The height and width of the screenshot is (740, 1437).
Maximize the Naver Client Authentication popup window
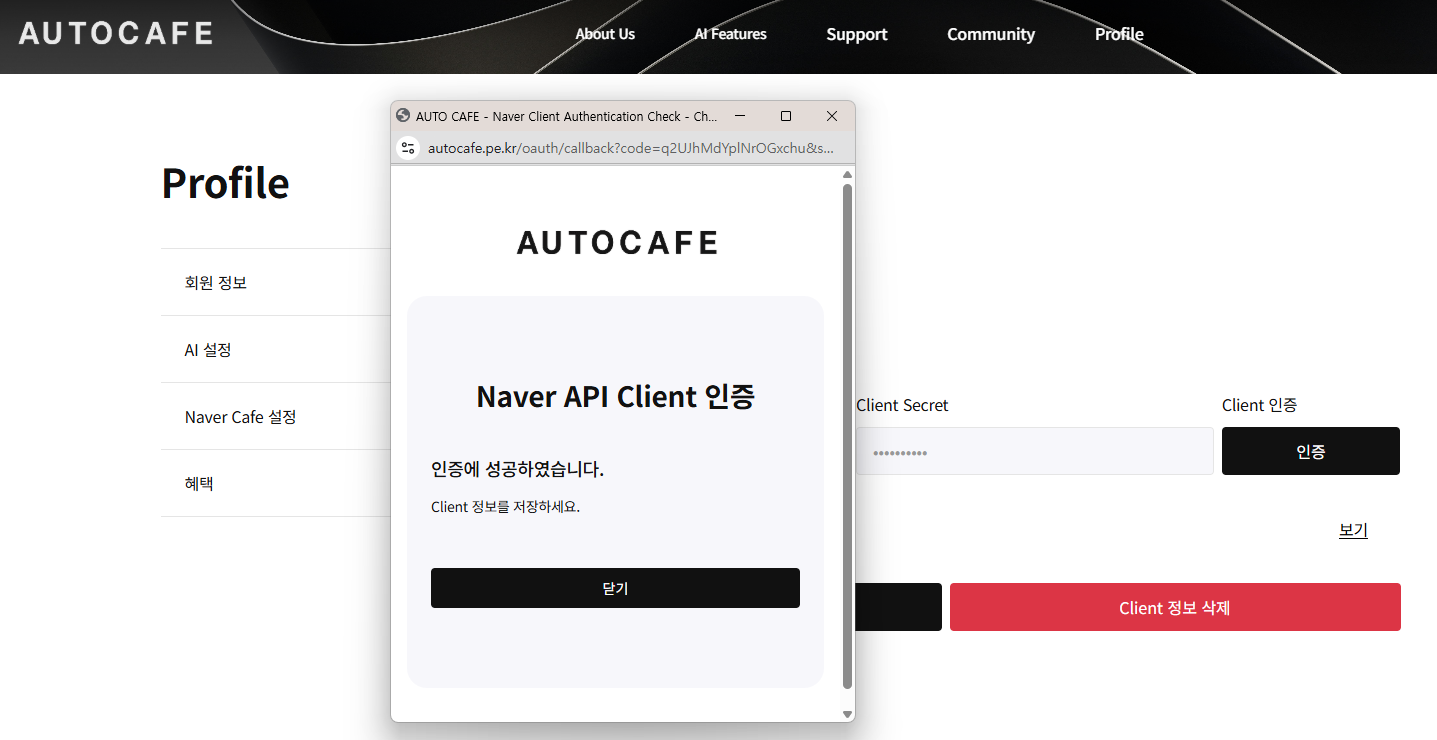coord(786,116)
